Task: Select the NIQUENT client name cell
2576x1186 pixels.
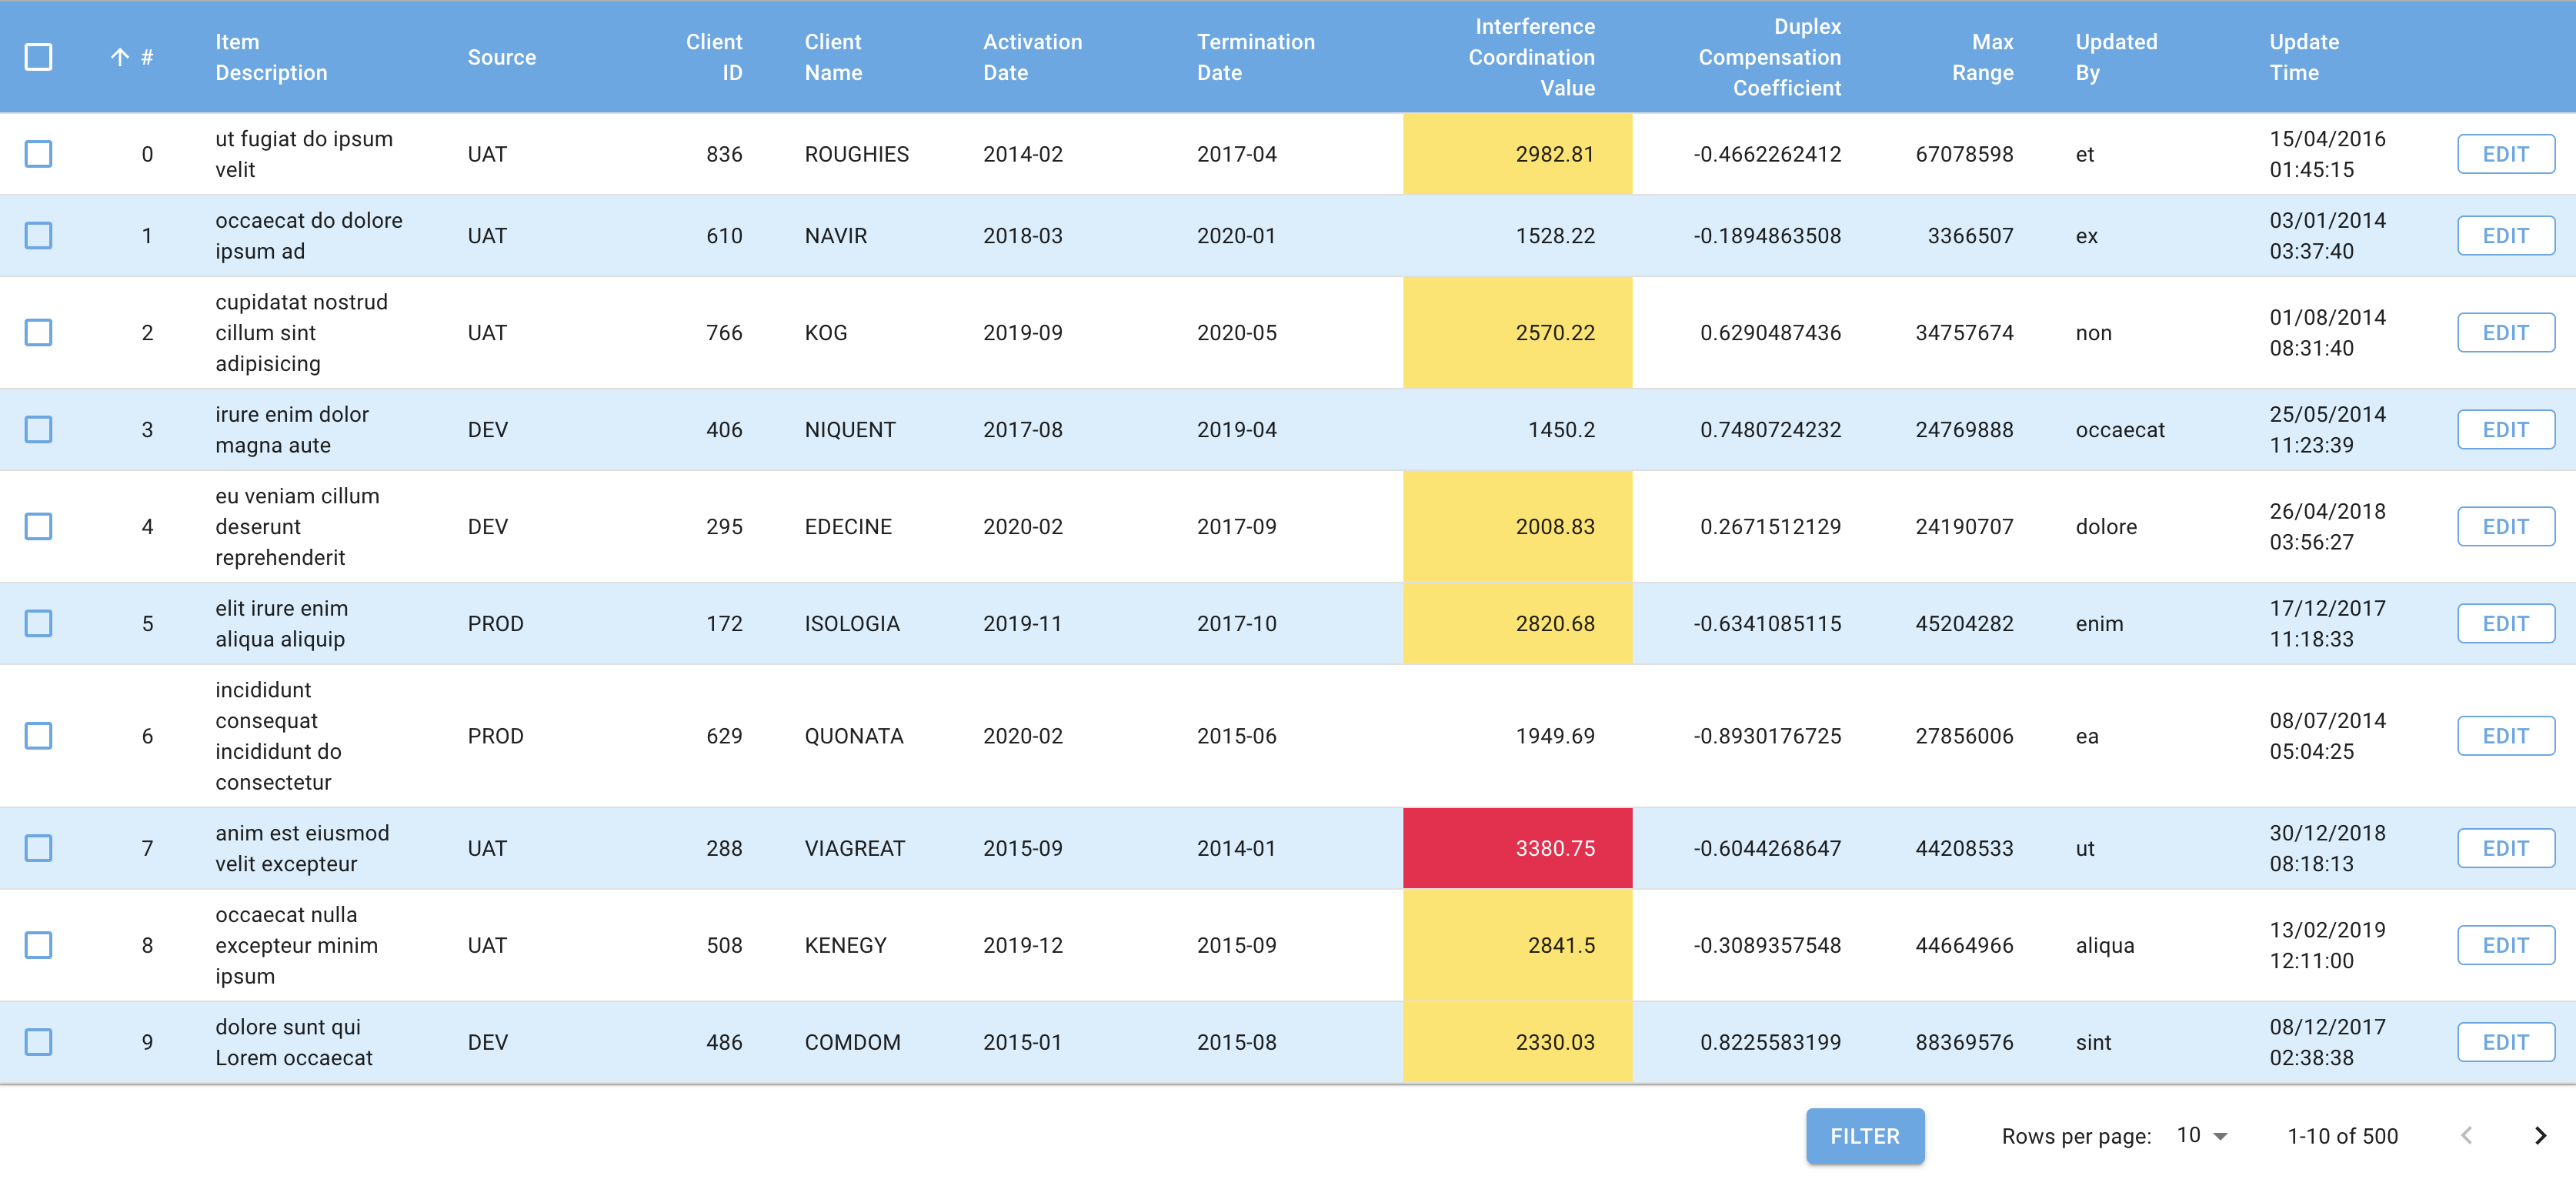Action: tap(849, 429)
